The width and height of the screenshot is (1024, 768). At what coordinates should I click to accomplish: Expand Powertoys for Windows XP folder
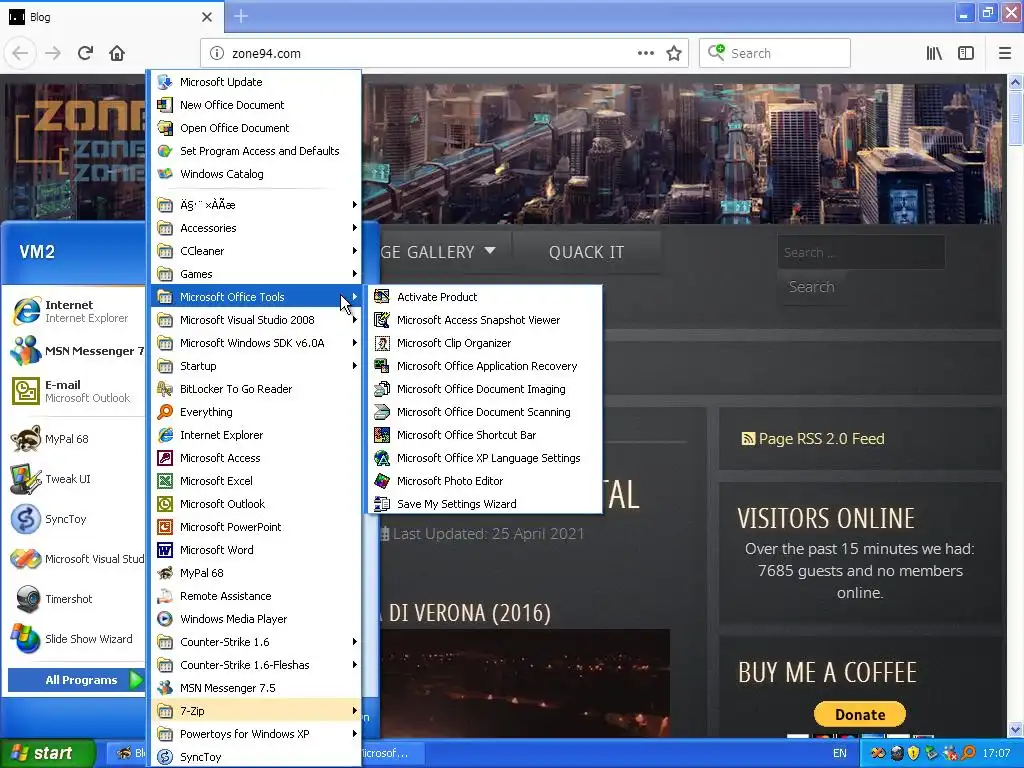pos(256,734)
